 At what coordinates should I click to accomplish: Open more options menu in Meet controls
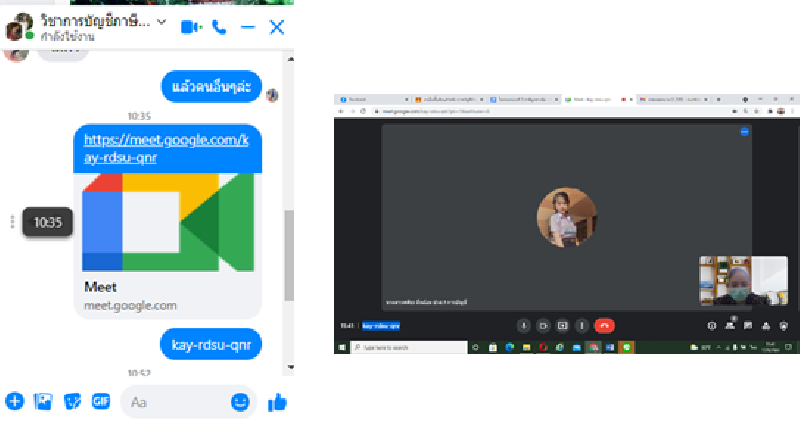583,325
